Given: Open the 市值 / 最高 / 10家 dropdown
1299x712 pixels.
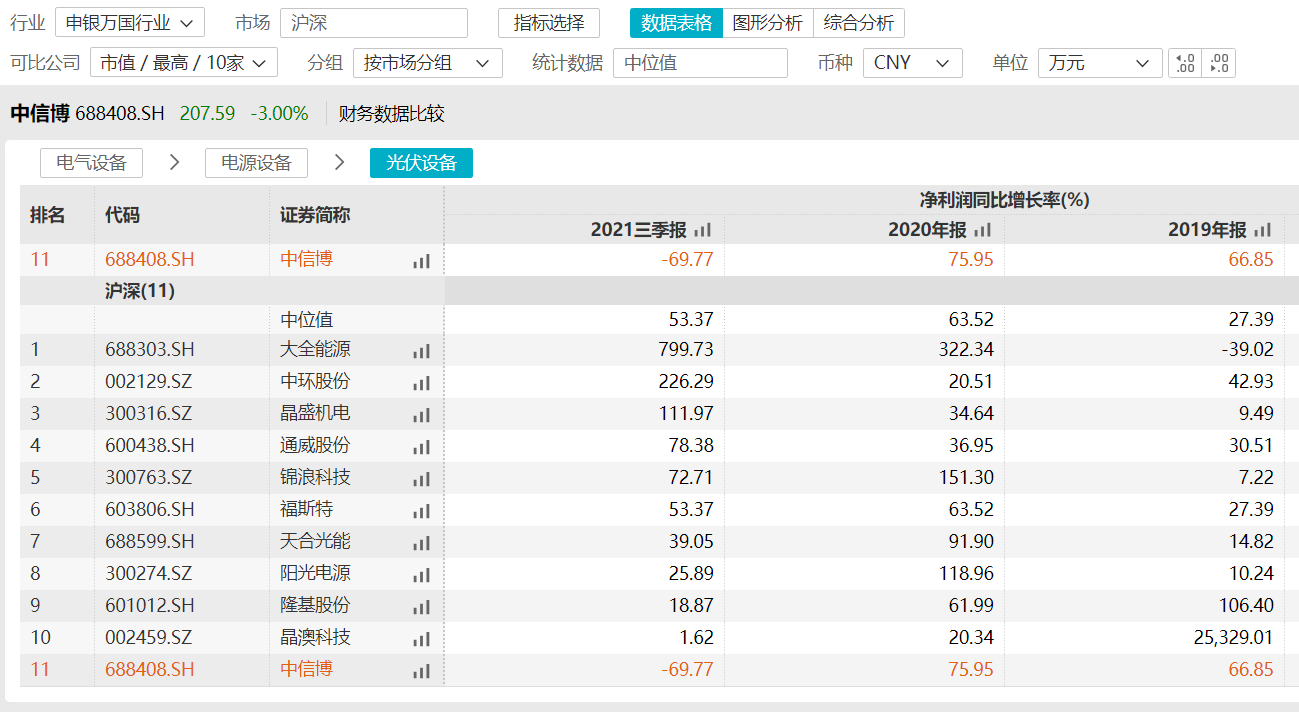Looking at the screenshot, I should 184,63.
